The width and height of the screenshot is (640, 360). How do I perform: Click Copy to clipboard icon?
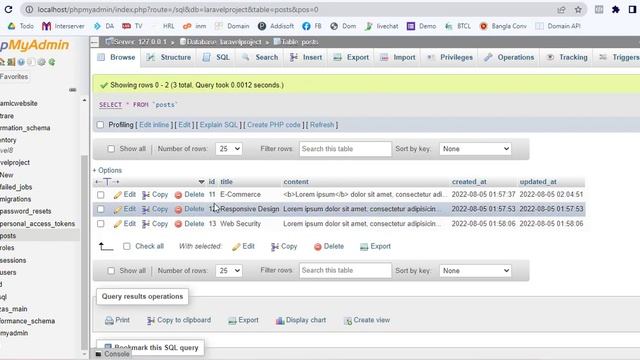click(x=151, y=321)
